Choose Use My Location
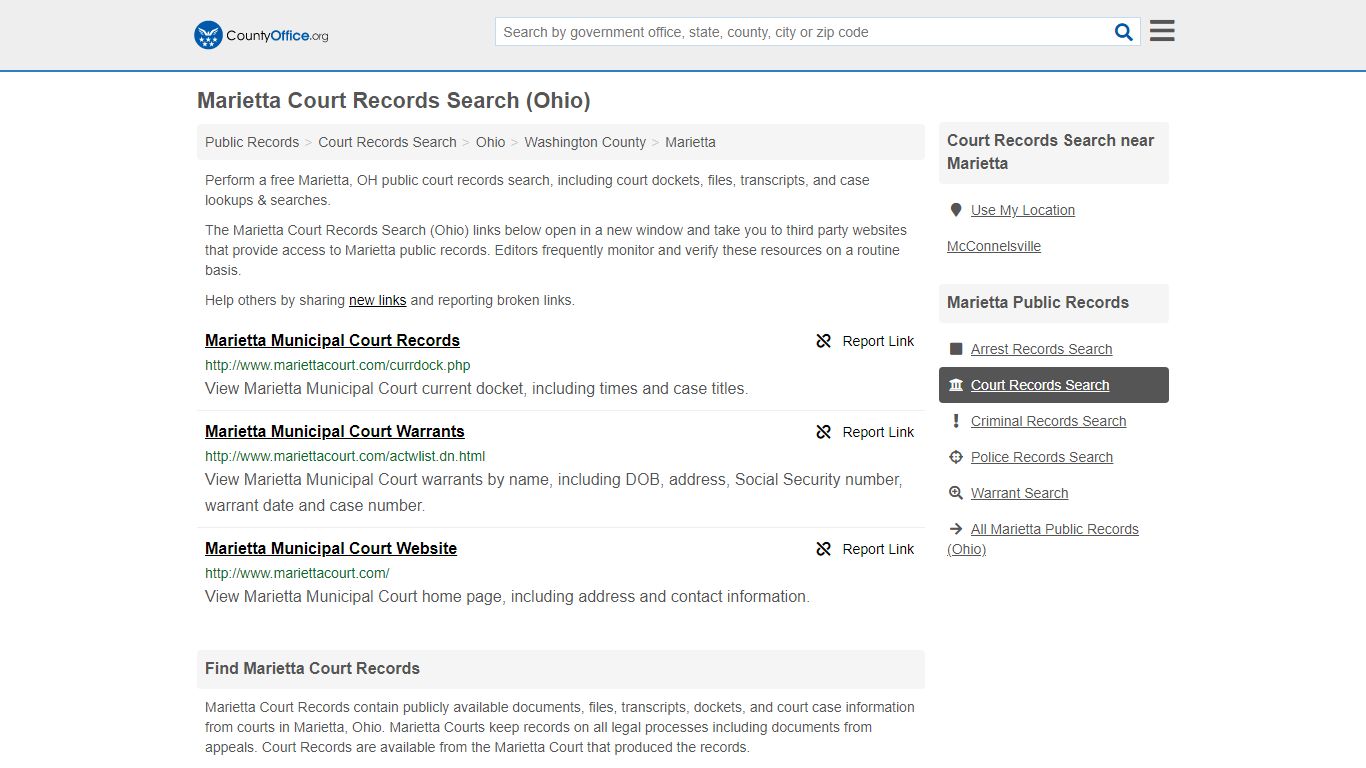The image size is (1366, 768). (x=1023, y=210)
